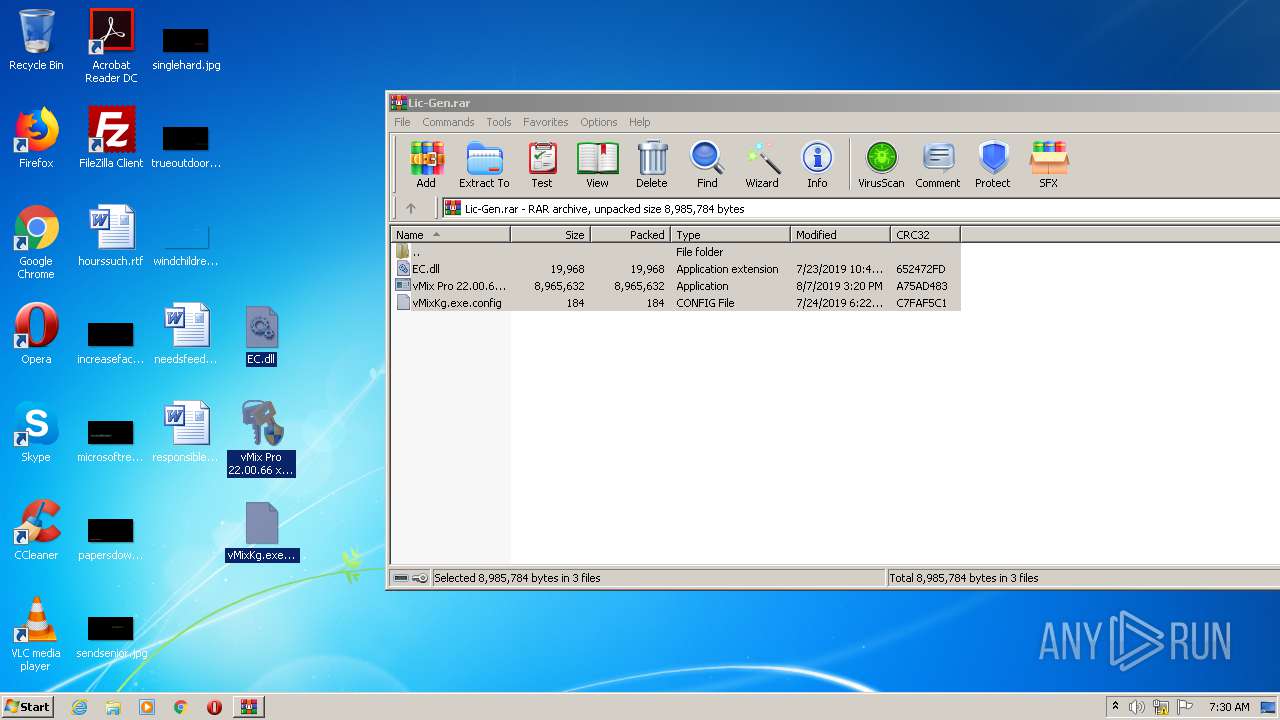The height and width of the screenshot is (720, 1280).
Task: Open the Favorites menu
Action: [x=545, y=122]
